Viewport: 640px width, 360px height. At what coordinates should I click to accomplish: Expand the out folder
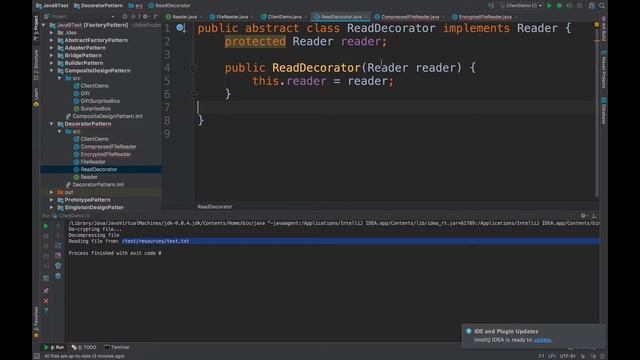click(51, 192)
